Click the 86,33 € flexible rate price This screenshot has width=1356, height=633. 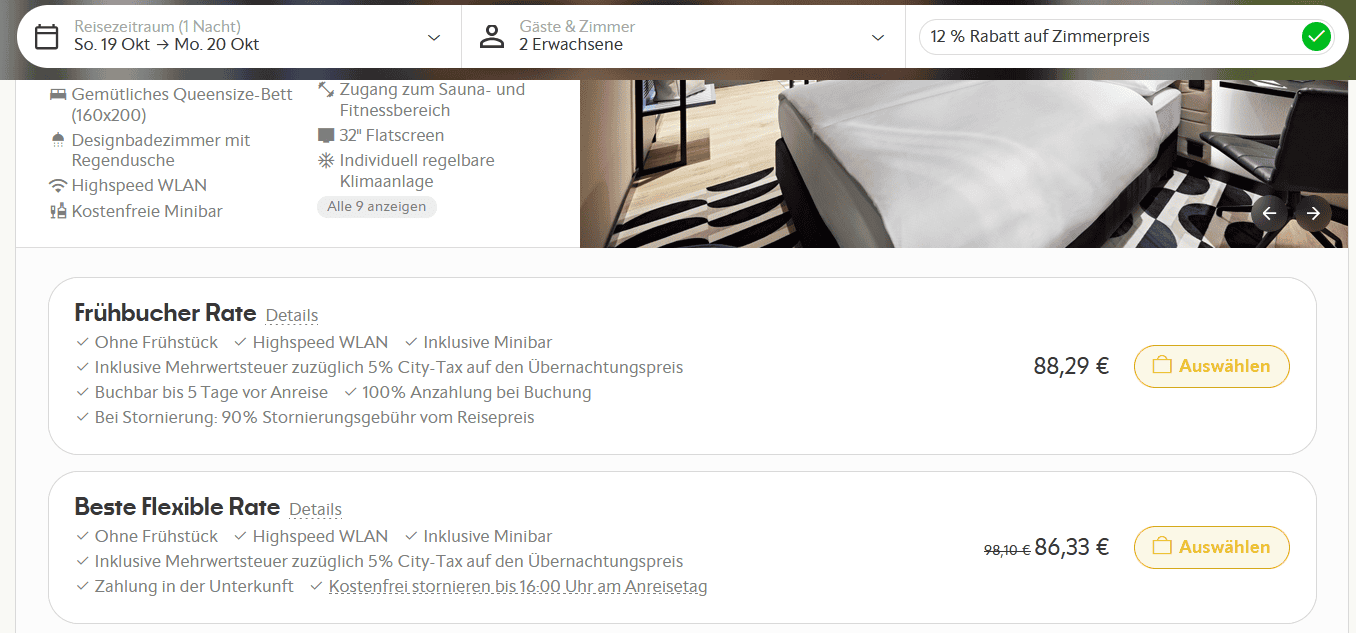(x=1071, y=547)
